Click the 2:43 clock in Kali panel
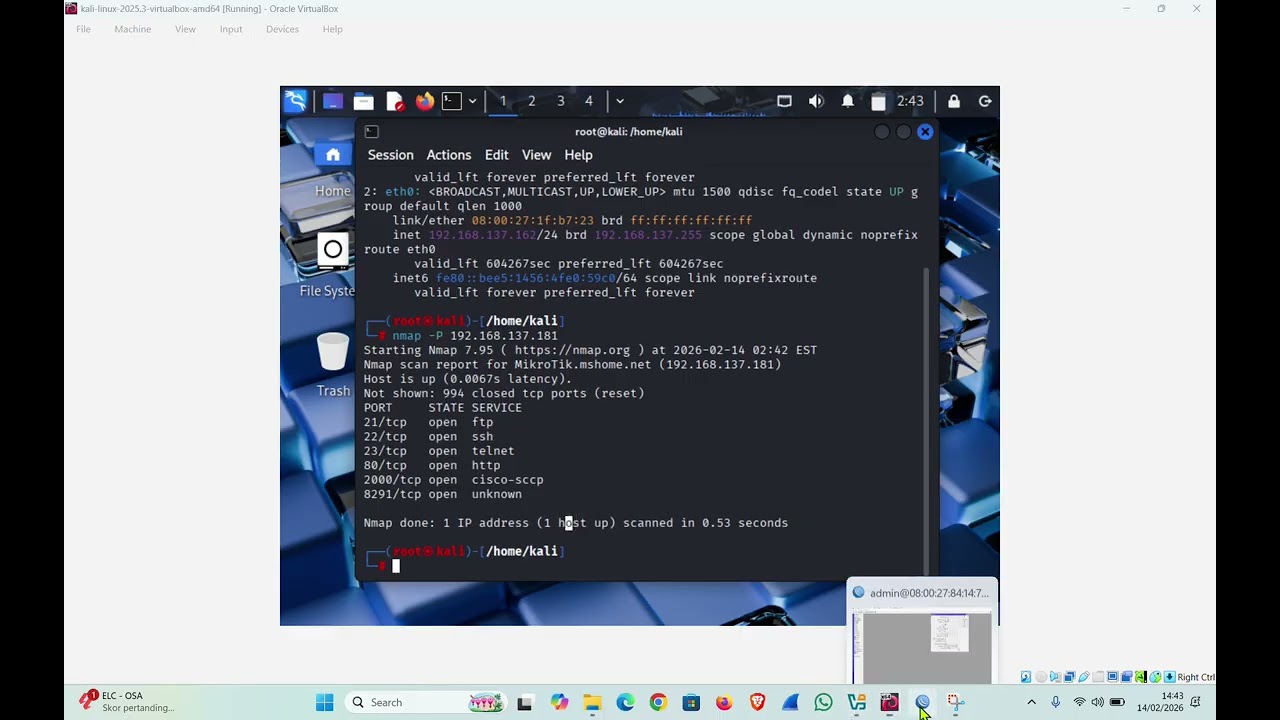 point(910,101)
